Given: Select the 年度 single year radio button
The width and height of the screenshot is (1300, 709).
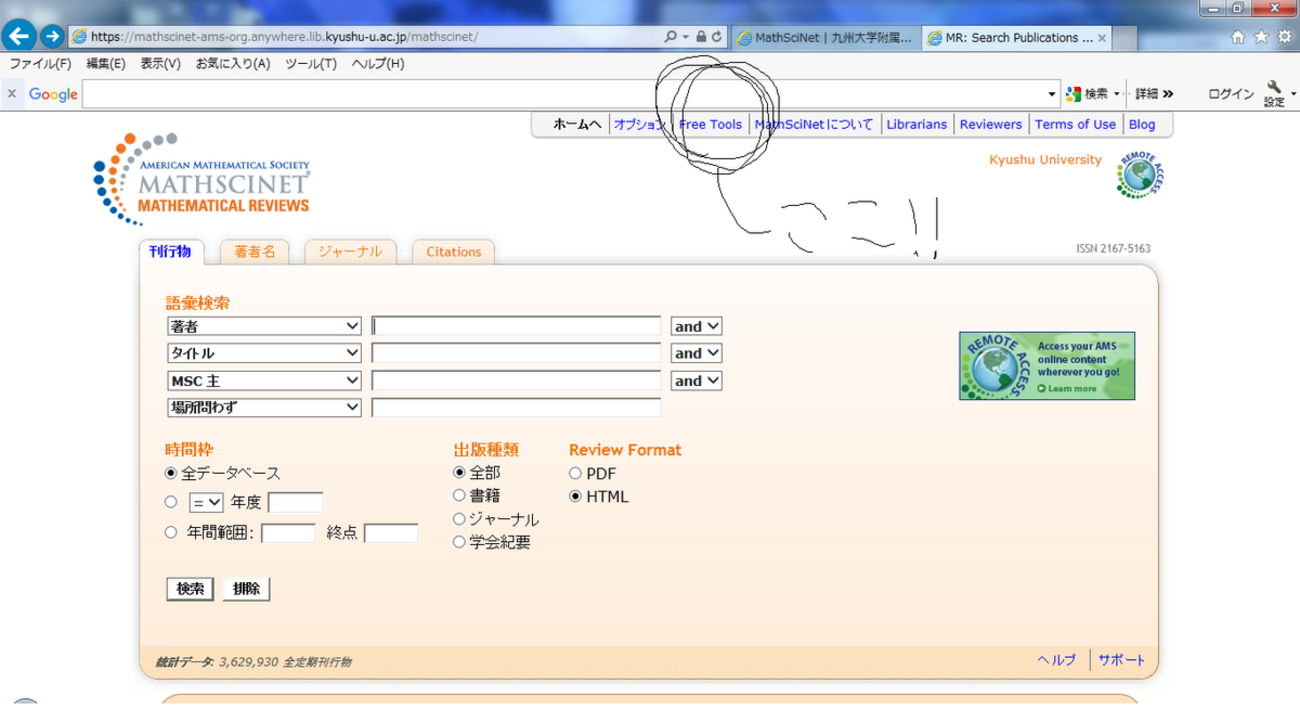Looking at the screenshot, I should pyautogui.click(x=171, y=502).
